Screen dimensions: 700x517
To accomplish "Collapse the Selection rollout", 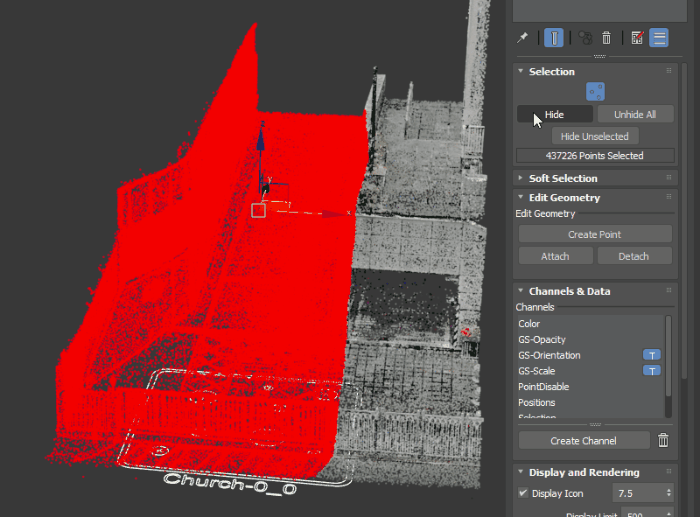I will click(x=521, y=71).
